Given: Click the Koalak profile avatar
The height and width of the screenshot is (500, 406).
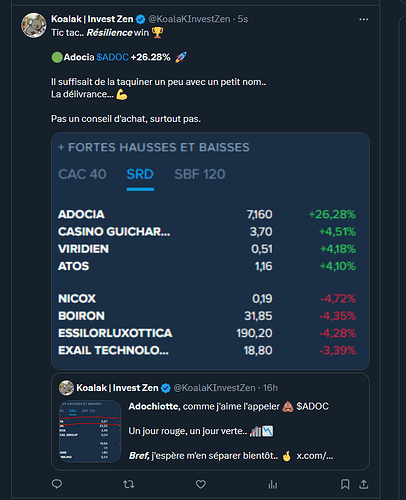Looking at the screenshot, I should pos(34,25).
